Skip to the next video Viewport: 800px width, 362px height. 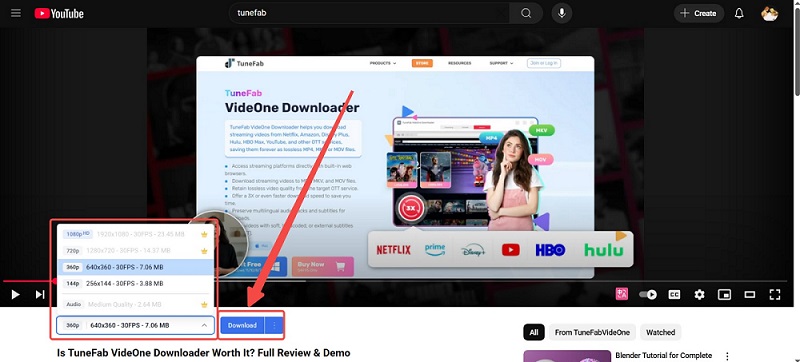[40, 294]
